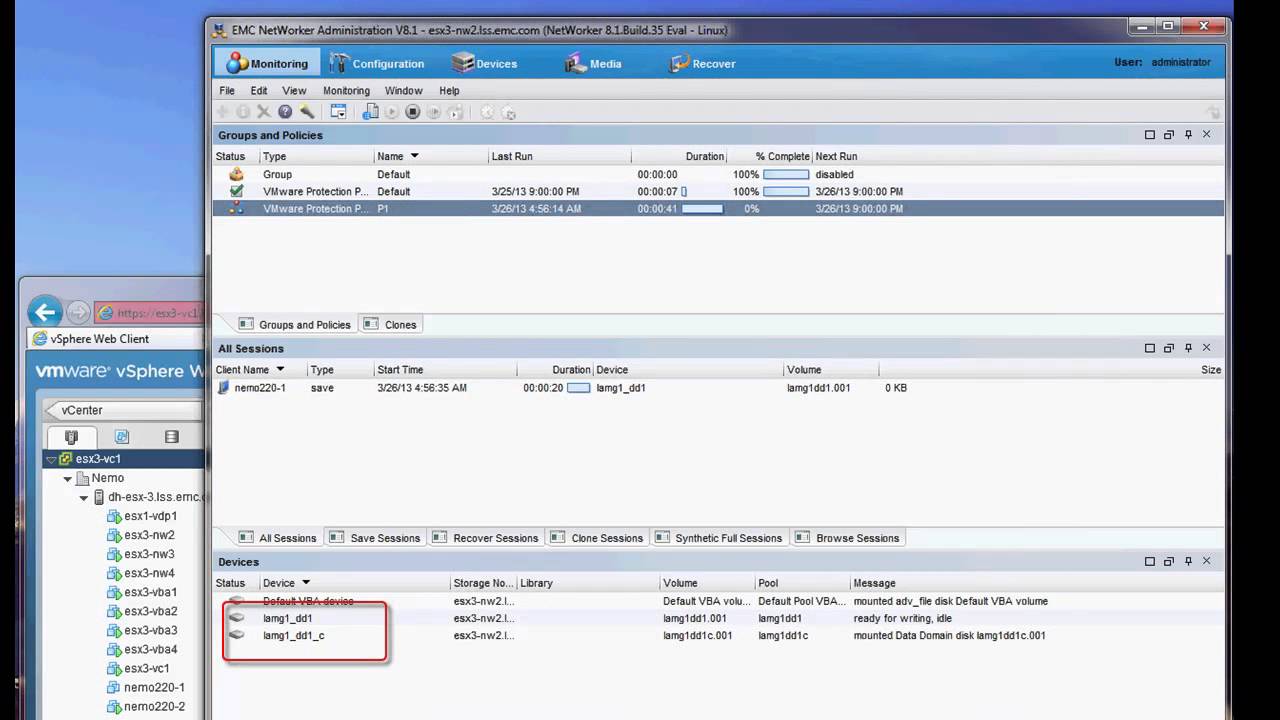
Task: Click the help question mark toolbar icon
Action: tap(285, 112)
